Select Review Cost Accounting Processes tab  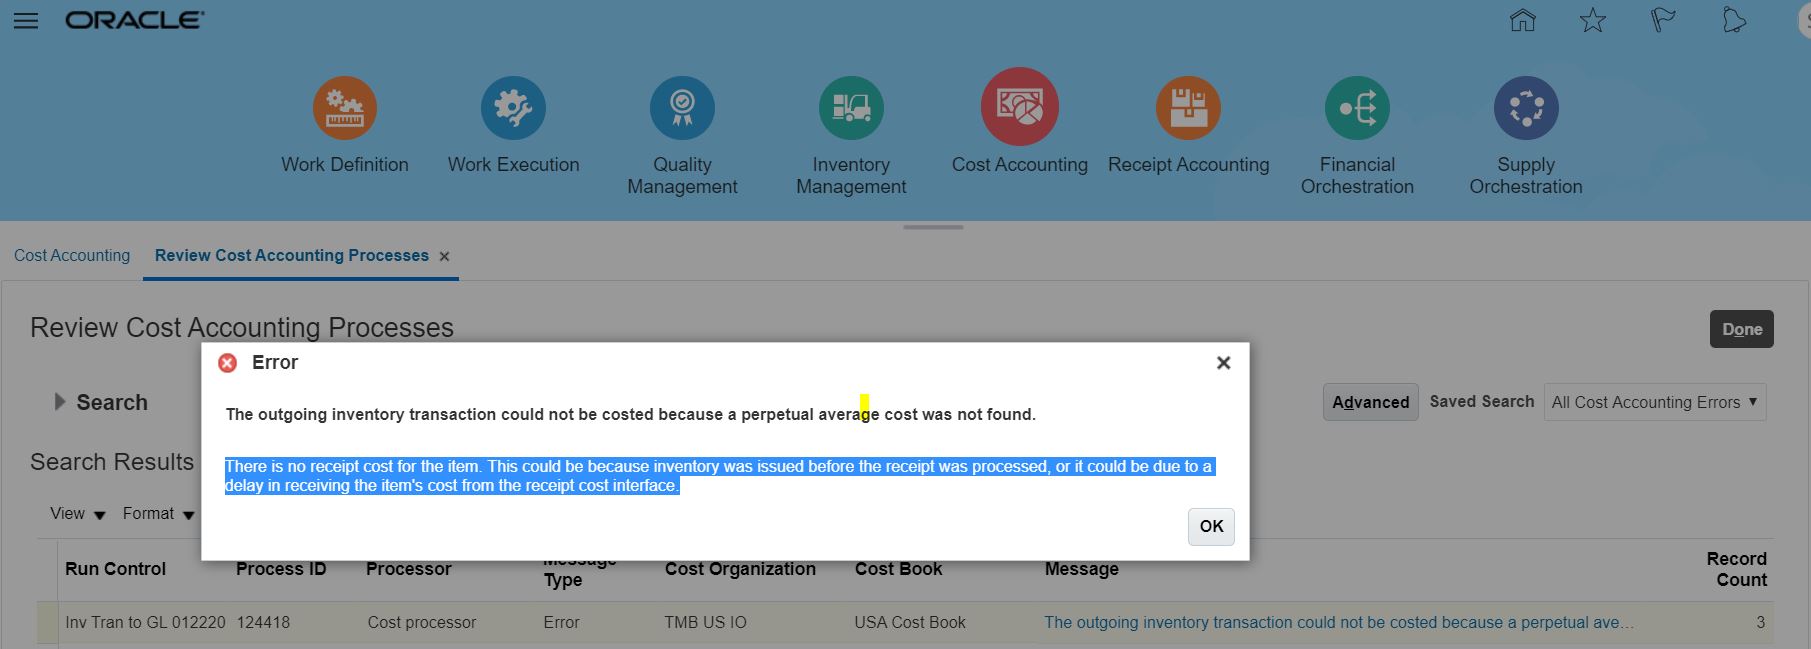[292, 255]
